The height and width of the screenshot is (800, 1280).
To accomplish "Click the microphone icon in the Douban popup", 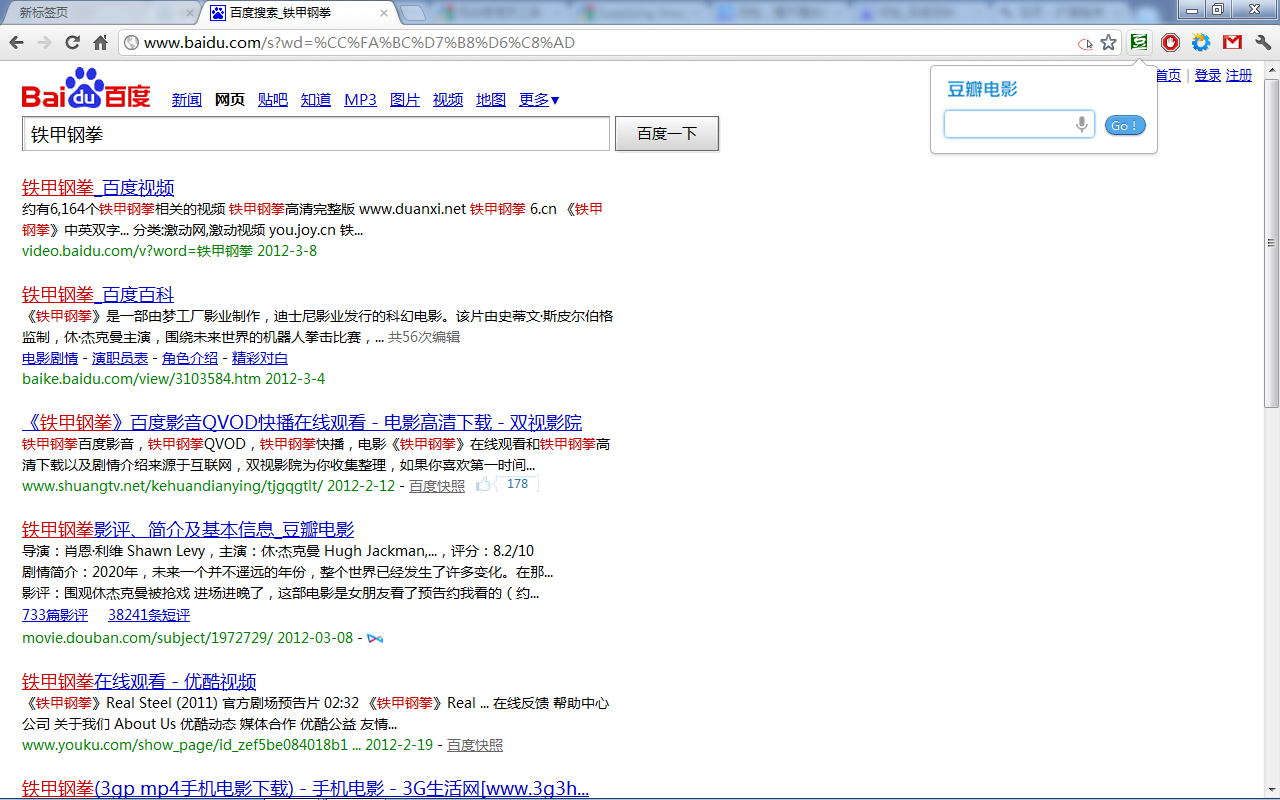I will (x=1081, y=124).
